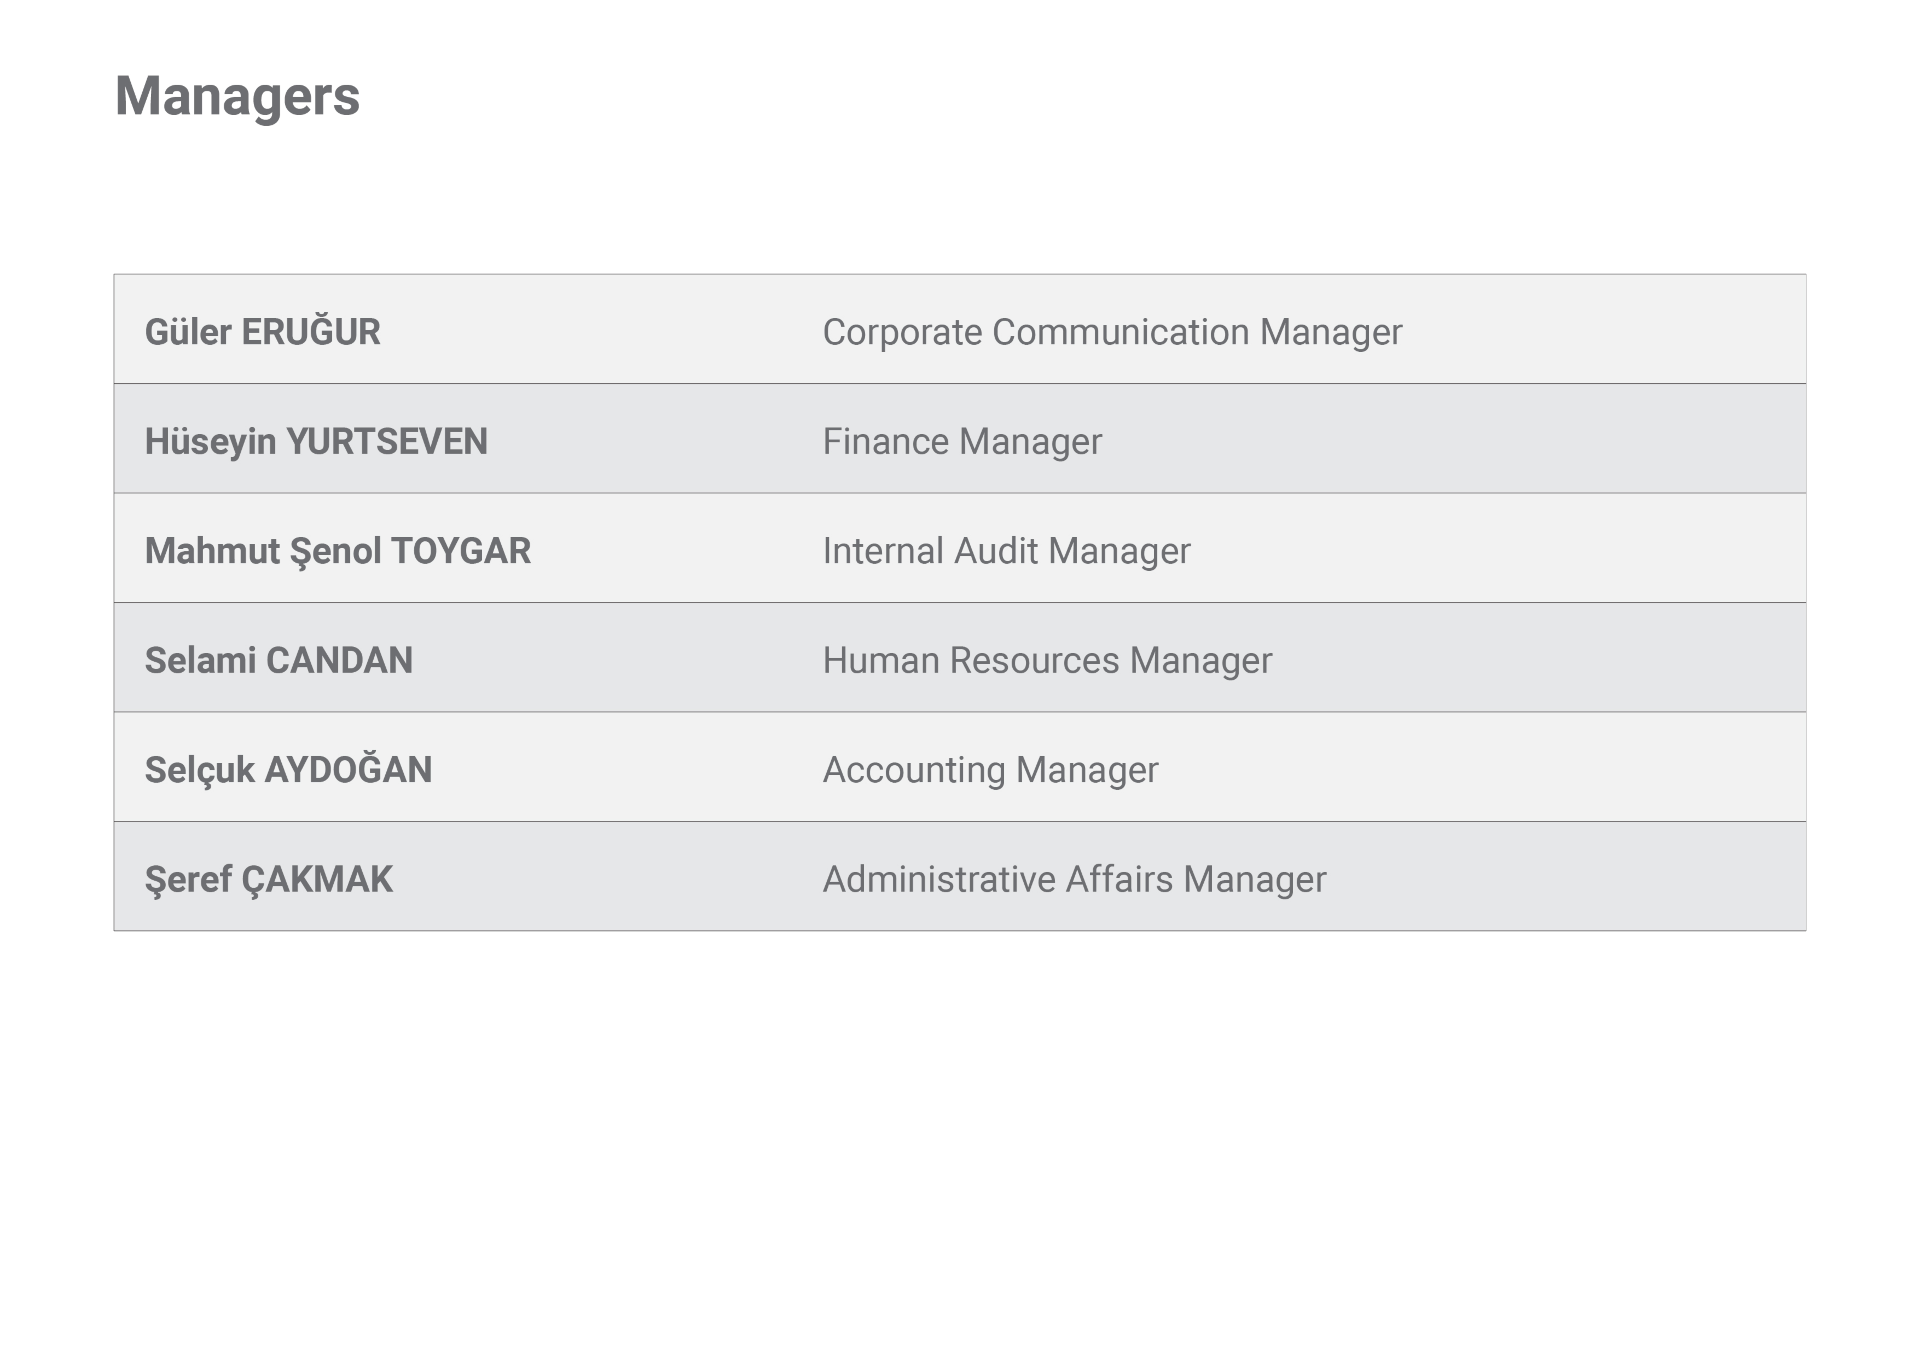Select the name Hüseyin YURTSEVEN
This screenshot has width=1920, height=1358.
316,442
